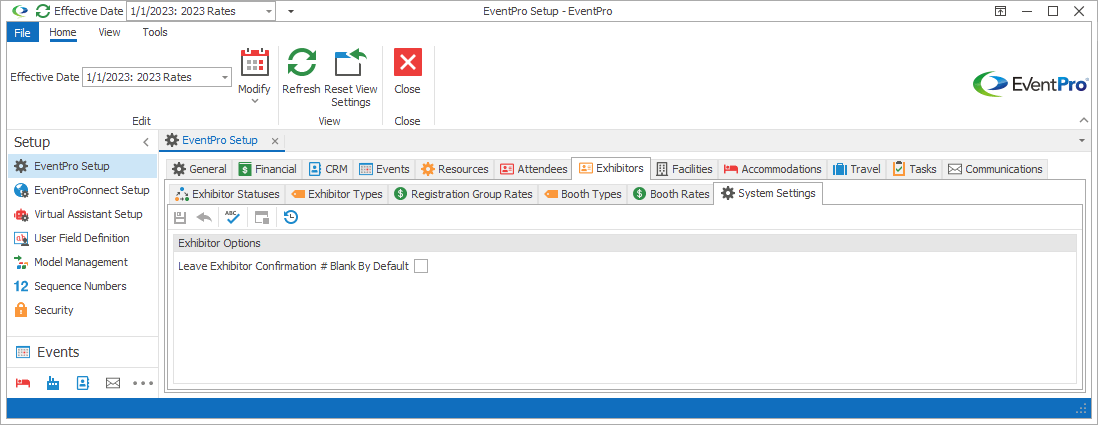This screenshot has width=1098, height=425.
Task: Click the EventPro logo icon in title bar
Action: tap(20, 11)
